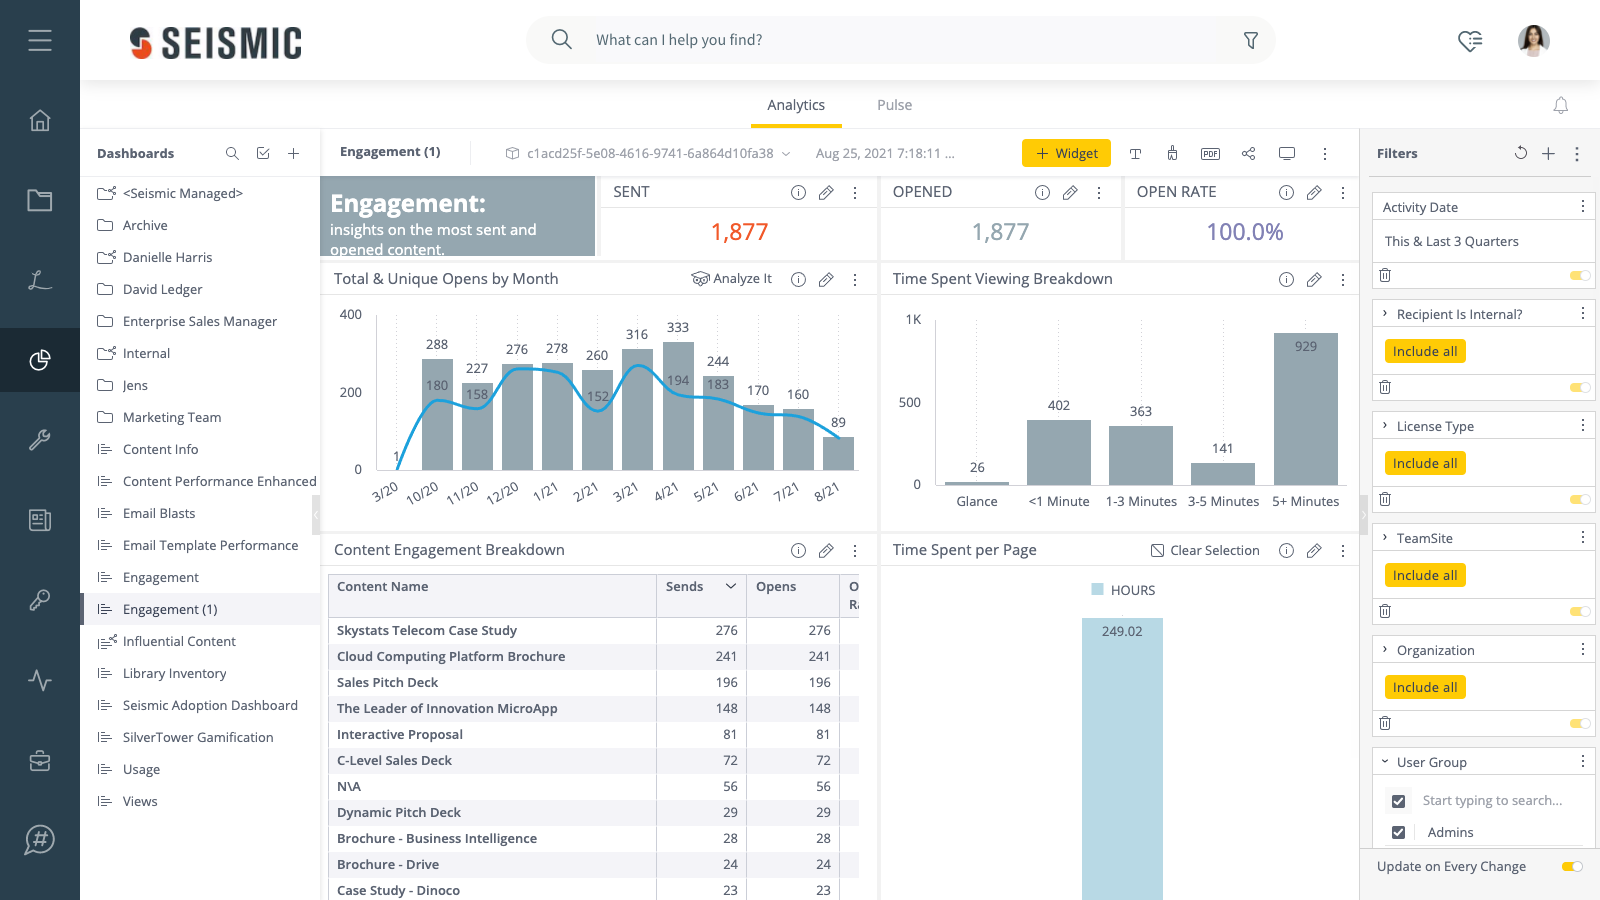1600x900 pixels.
Task: Reset the filters with the refresh icon
Action: pos(1520,153)
